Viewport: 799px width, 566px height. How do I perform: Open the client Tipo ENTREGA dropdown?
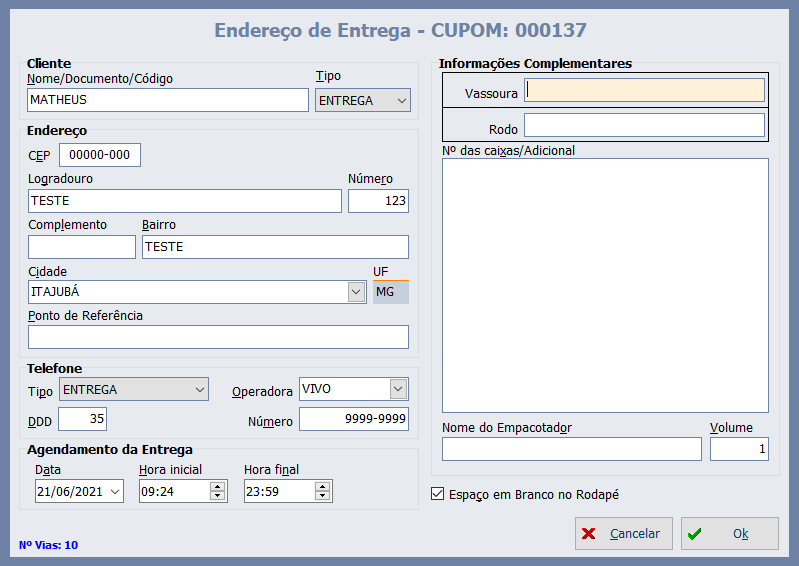401,100
